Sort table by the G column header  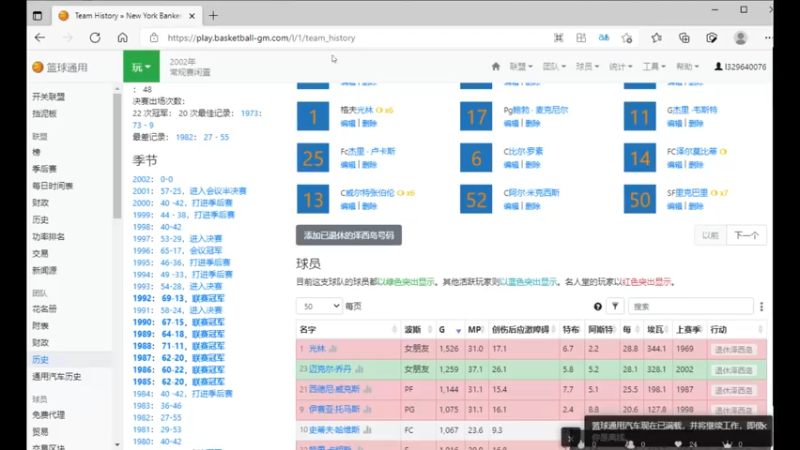click(x=449, y=330)
